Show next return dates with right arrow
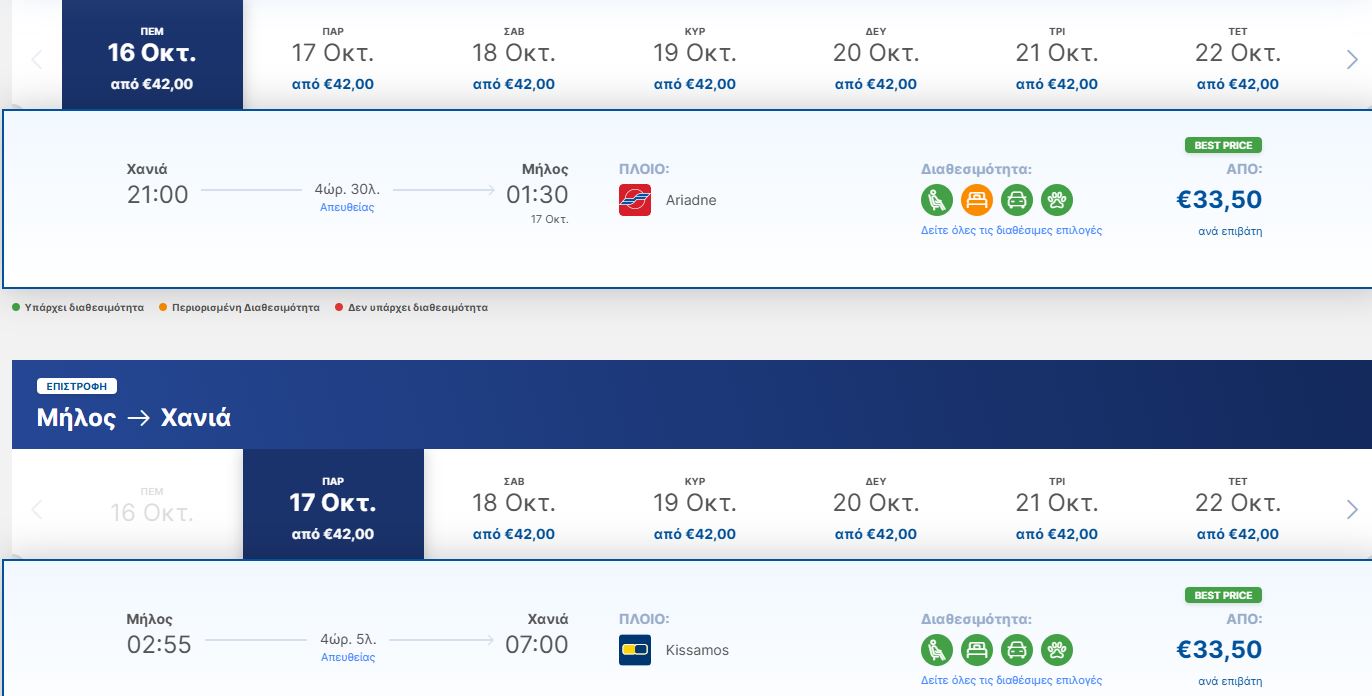1372x696 pixels. pos(1352,510)
